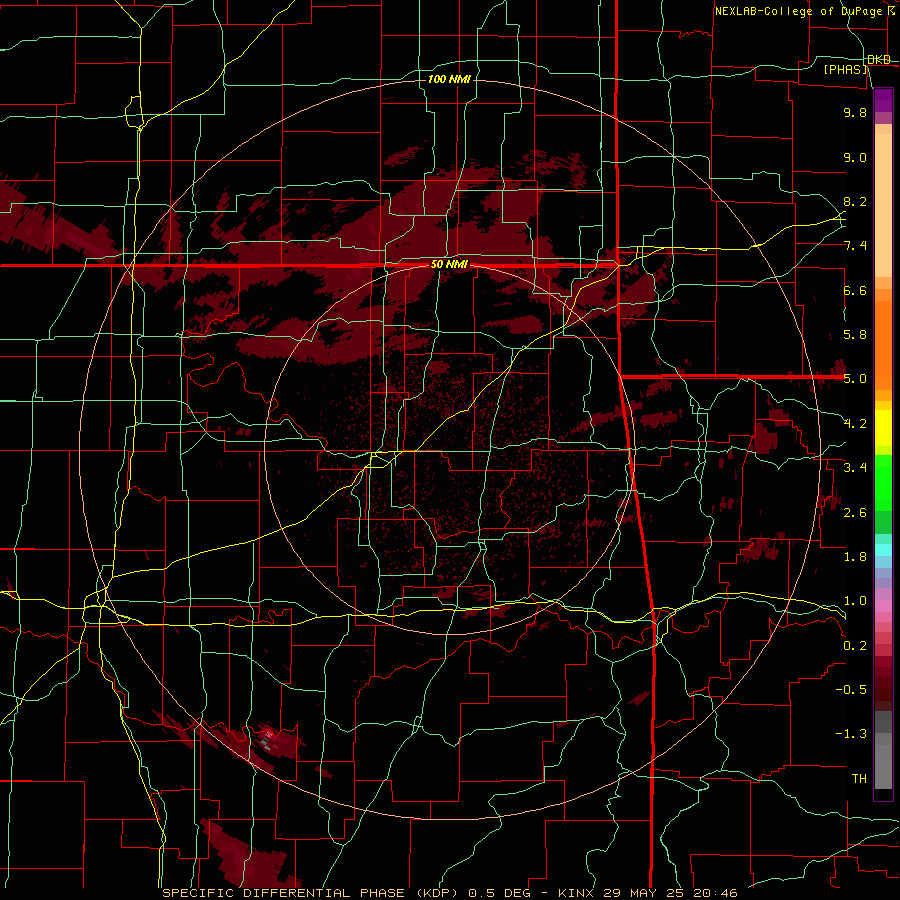Click the 9.8 value on the color scale
900x900 pixels.
point(855,113)
